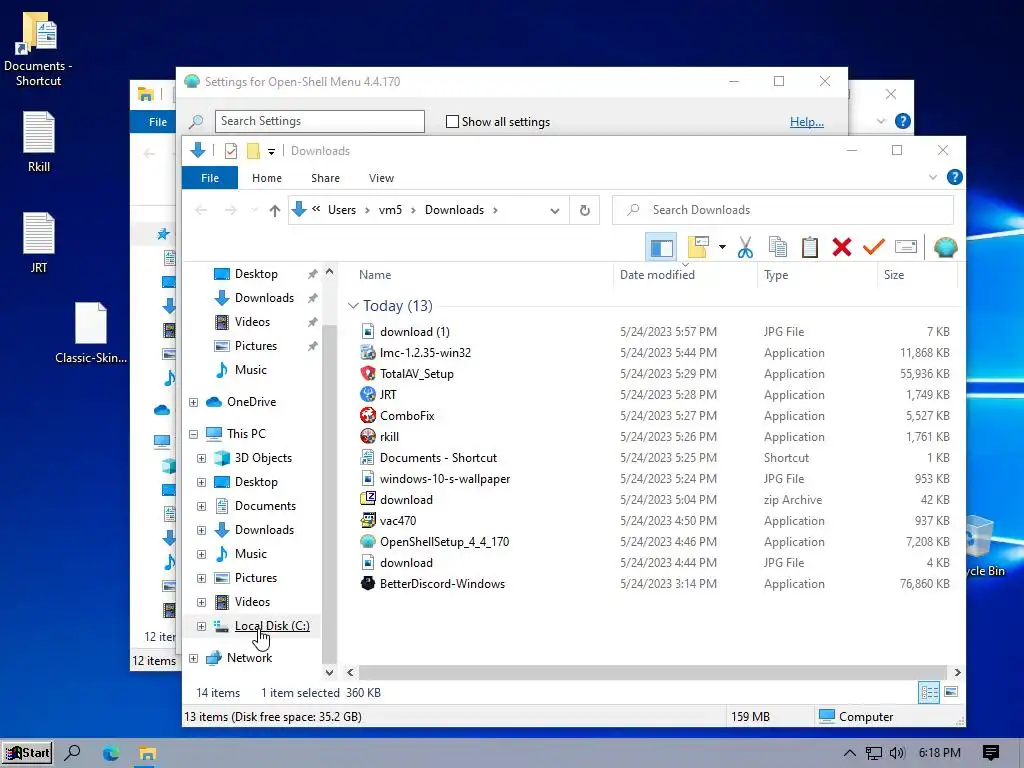Viewport: 1024px width, 768px height.
Task: Select the lmc-1.2.35-win32 file icon
Action: pos(368,353)
